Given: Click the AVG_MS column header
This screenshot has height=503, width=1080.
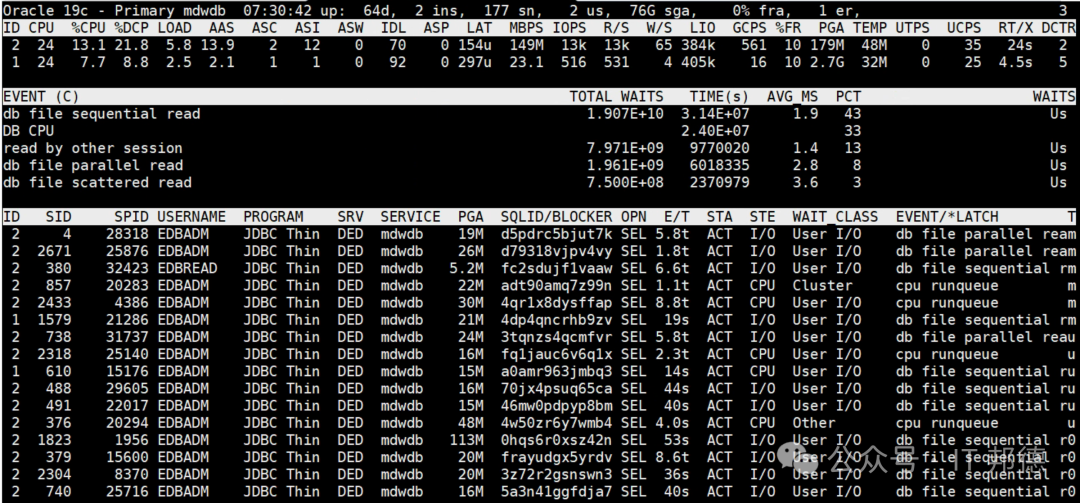Looking at the screenshot, I should coord(793,96).
